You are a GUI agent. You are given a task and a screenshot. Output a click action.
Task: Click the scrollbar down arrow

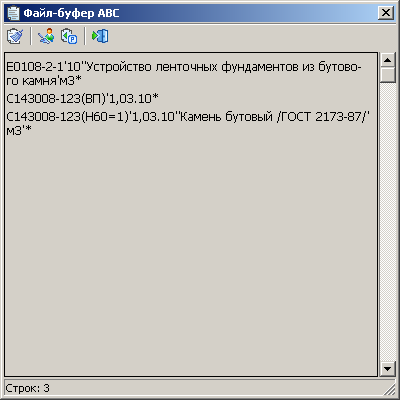387,369
